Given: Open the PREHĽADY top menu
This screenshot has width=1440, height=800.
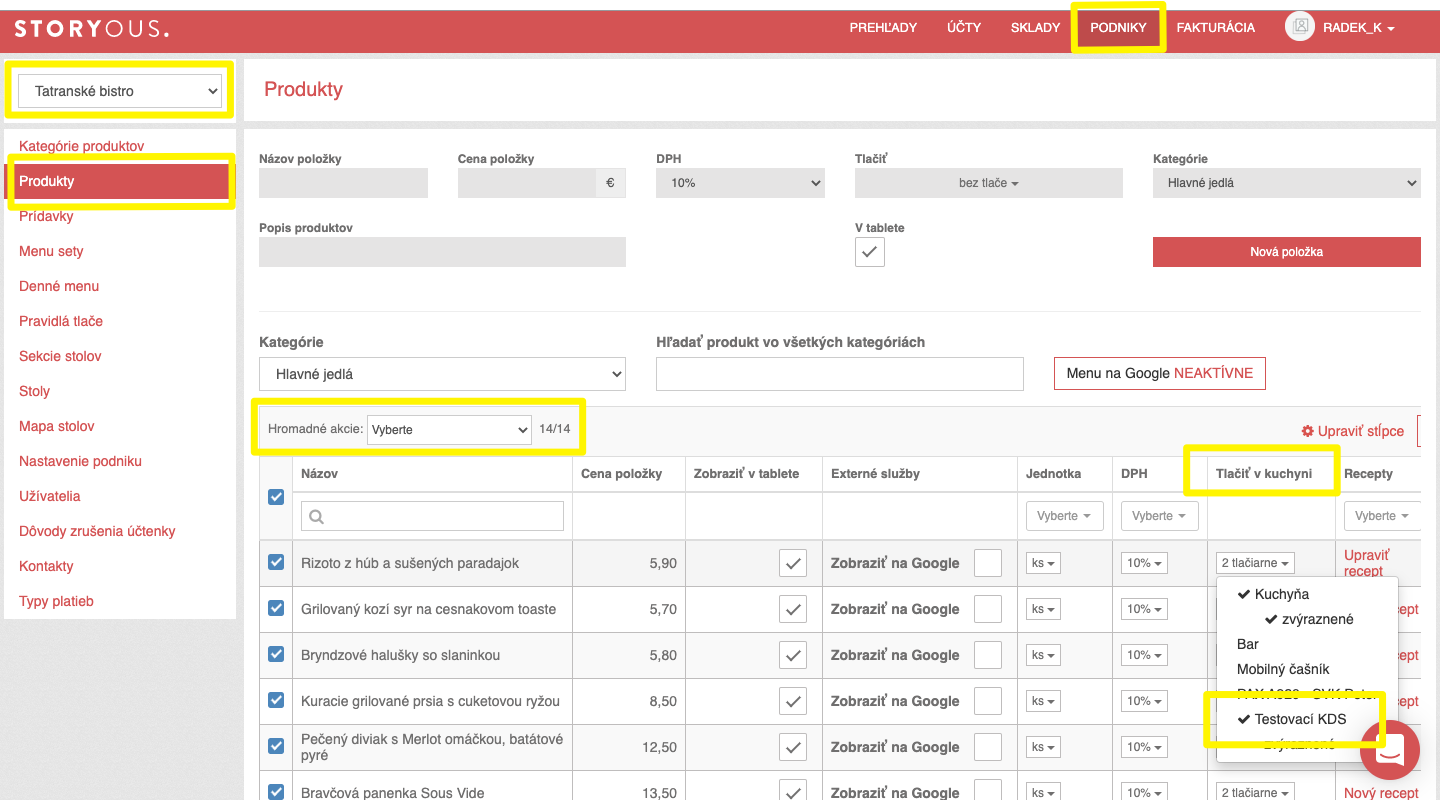Looking at the screenshot, I should point(883,28).
